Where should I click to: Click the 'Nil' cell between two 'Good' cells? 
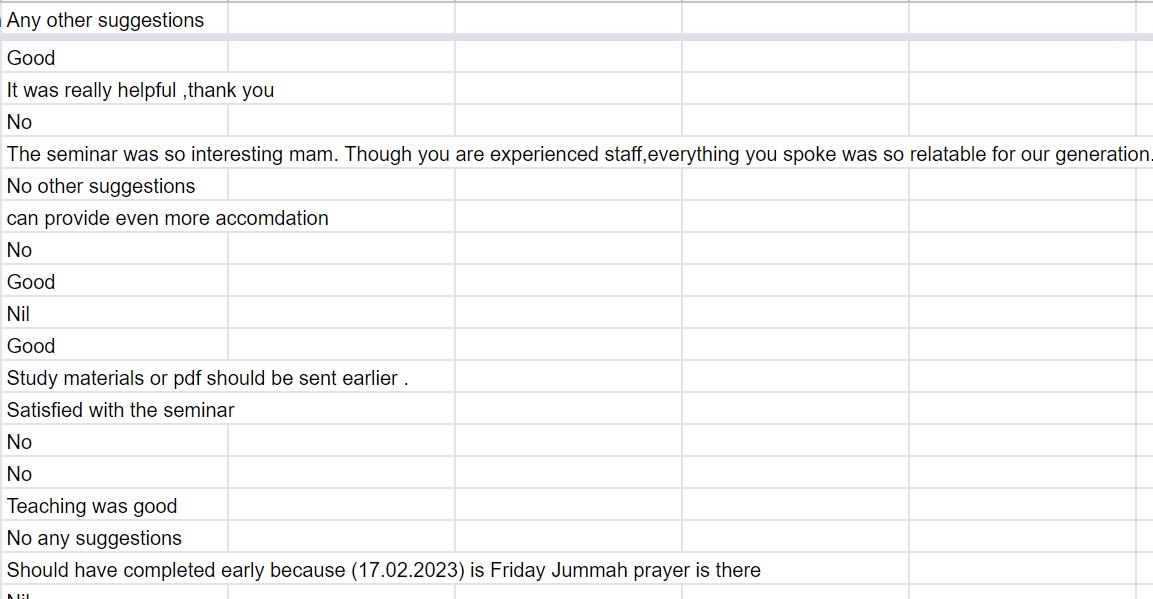(x=18, y=314)
